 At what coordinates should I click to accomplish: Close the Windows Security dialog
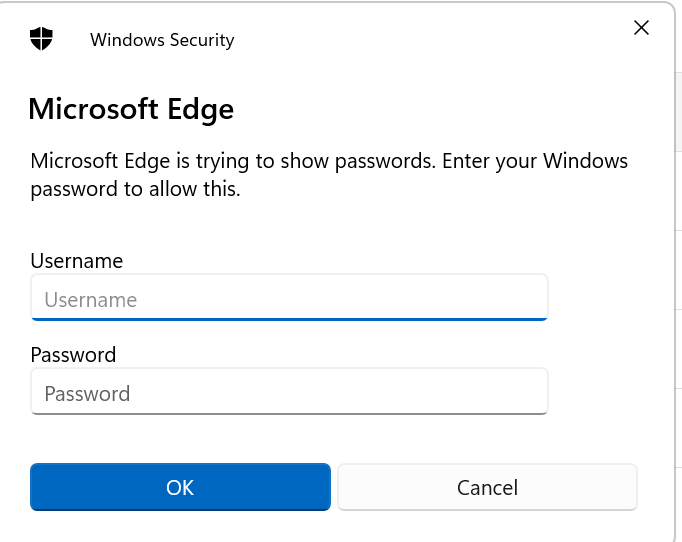click(x=642, y=28)
